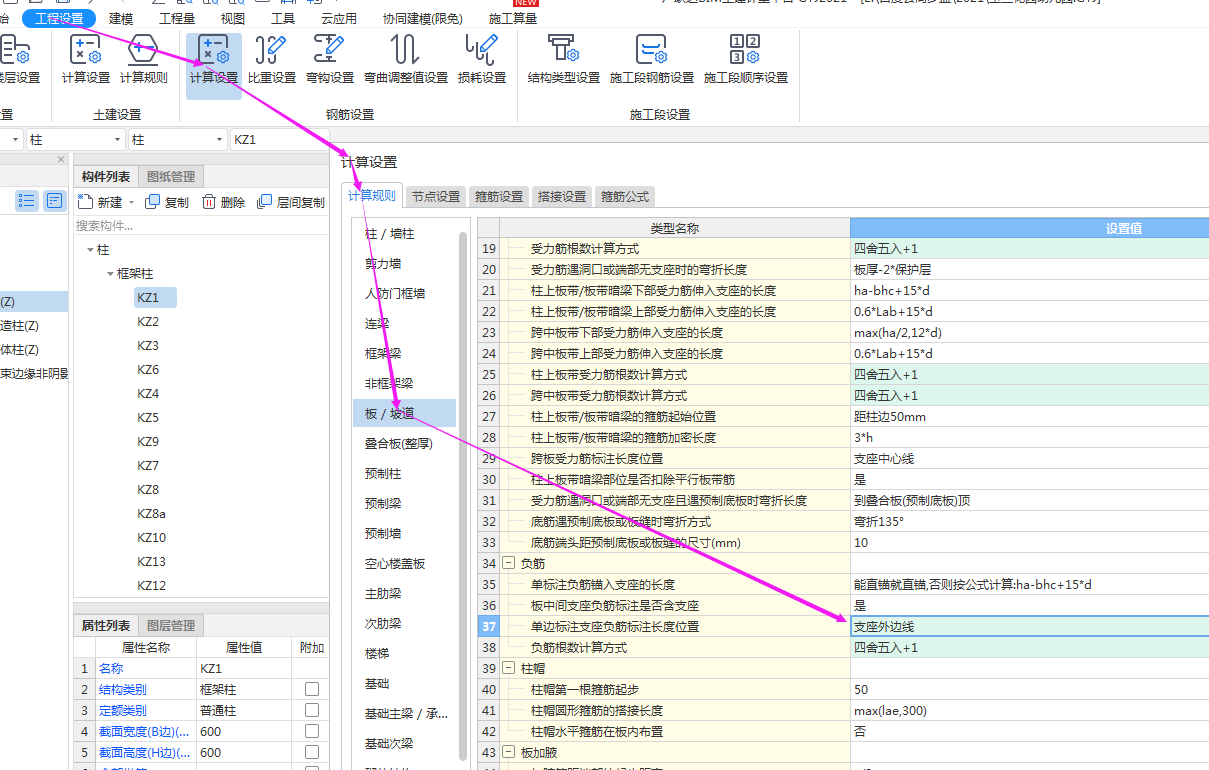Image resolution: width=1209 pixels, height=770 pixels.
Task: Click the 层间复制 icon
Action: (x=265, y=202)
